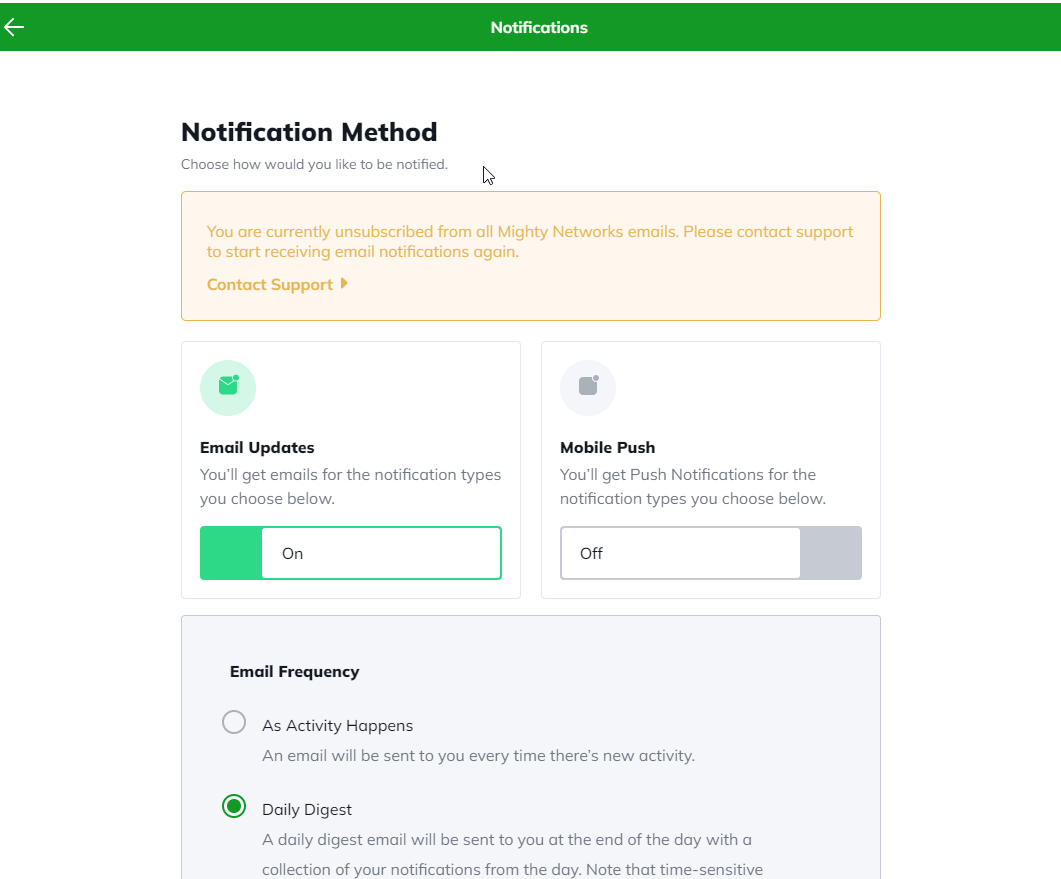Click the Notifications title in the header bar
This screenshot has height=879, width=1061.
tap(539, 27)
